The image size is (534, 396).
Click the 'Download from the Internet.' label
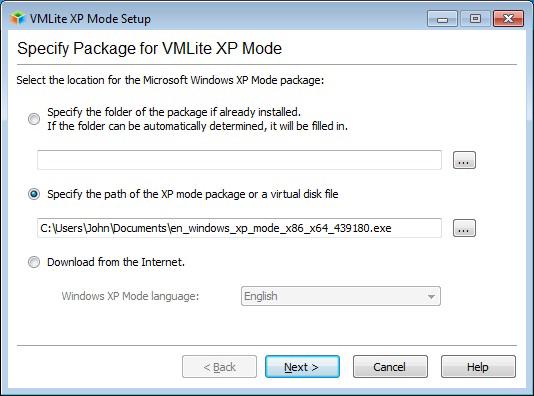click(x=116, y=262)
